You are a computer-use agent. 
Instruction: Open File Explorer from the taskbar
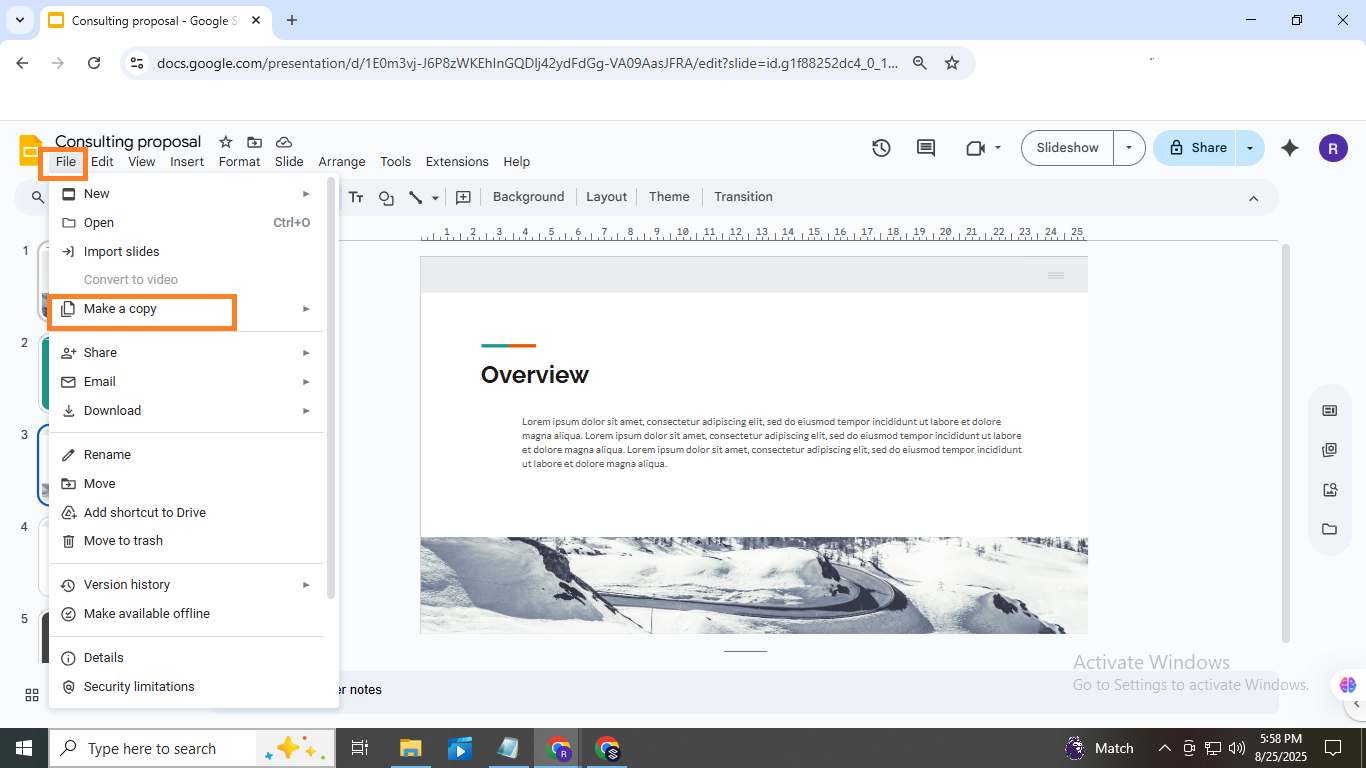[x=410, y=748]
